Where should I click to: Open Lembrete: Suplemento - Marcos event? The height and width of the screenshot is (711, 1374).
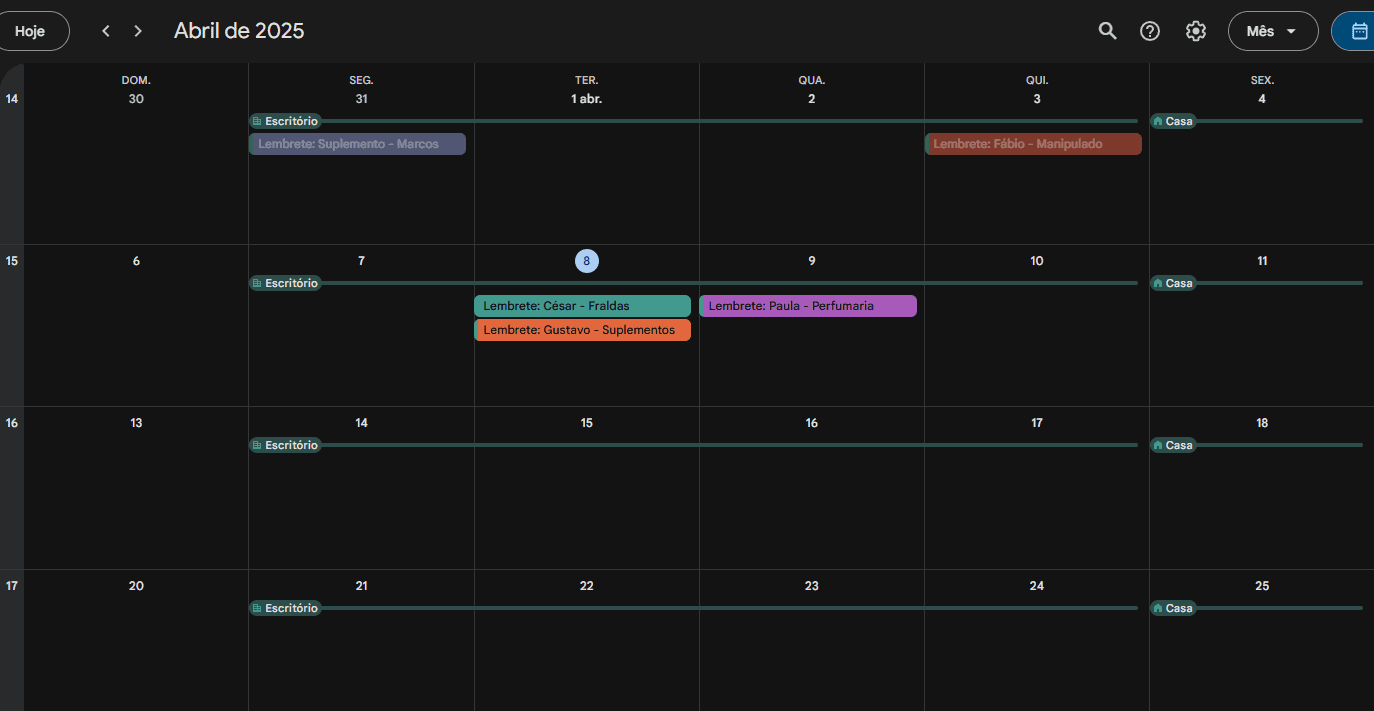tap(357, 144)
